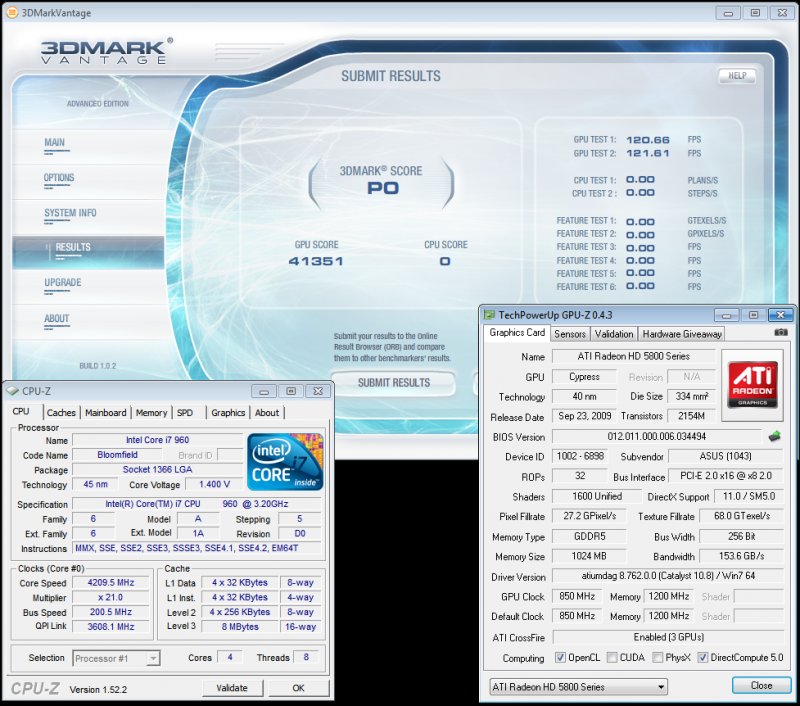800x706 pixels.
Task: Select the Memory tab in CPU-Z
Action: click(x=152, y=413)
